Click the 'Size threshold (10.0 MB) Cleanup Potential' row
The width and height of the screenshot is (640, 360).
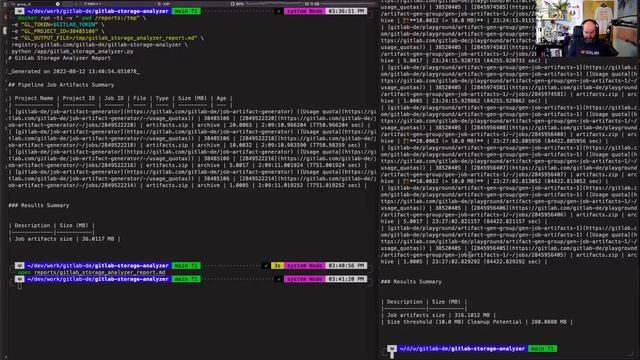(x=477, y=322)
